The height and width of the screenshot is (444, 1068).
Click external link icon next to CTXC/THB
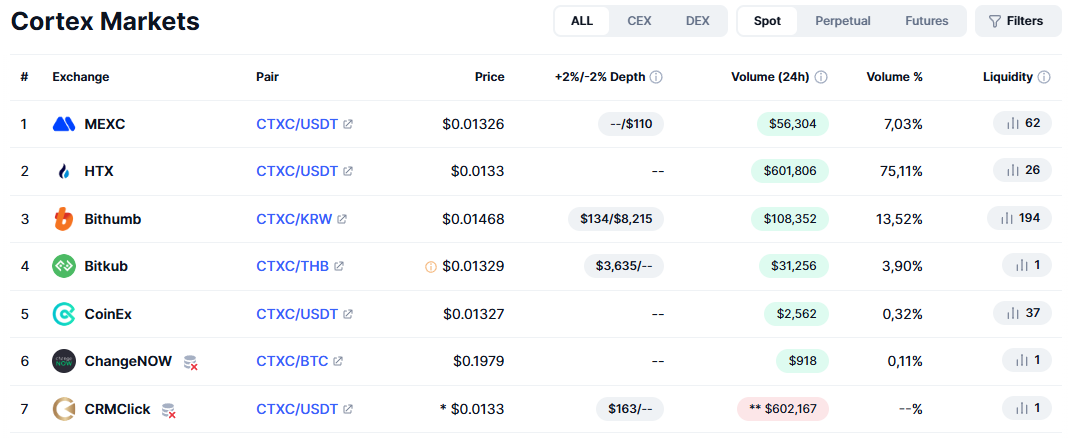tap(339, 266)
